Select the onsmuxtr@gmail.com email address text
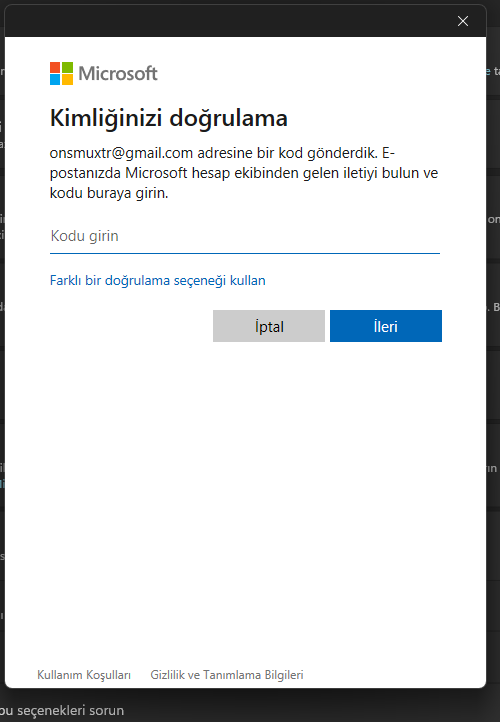The width and height of the screenshot is (500, 722). point(121,153)
